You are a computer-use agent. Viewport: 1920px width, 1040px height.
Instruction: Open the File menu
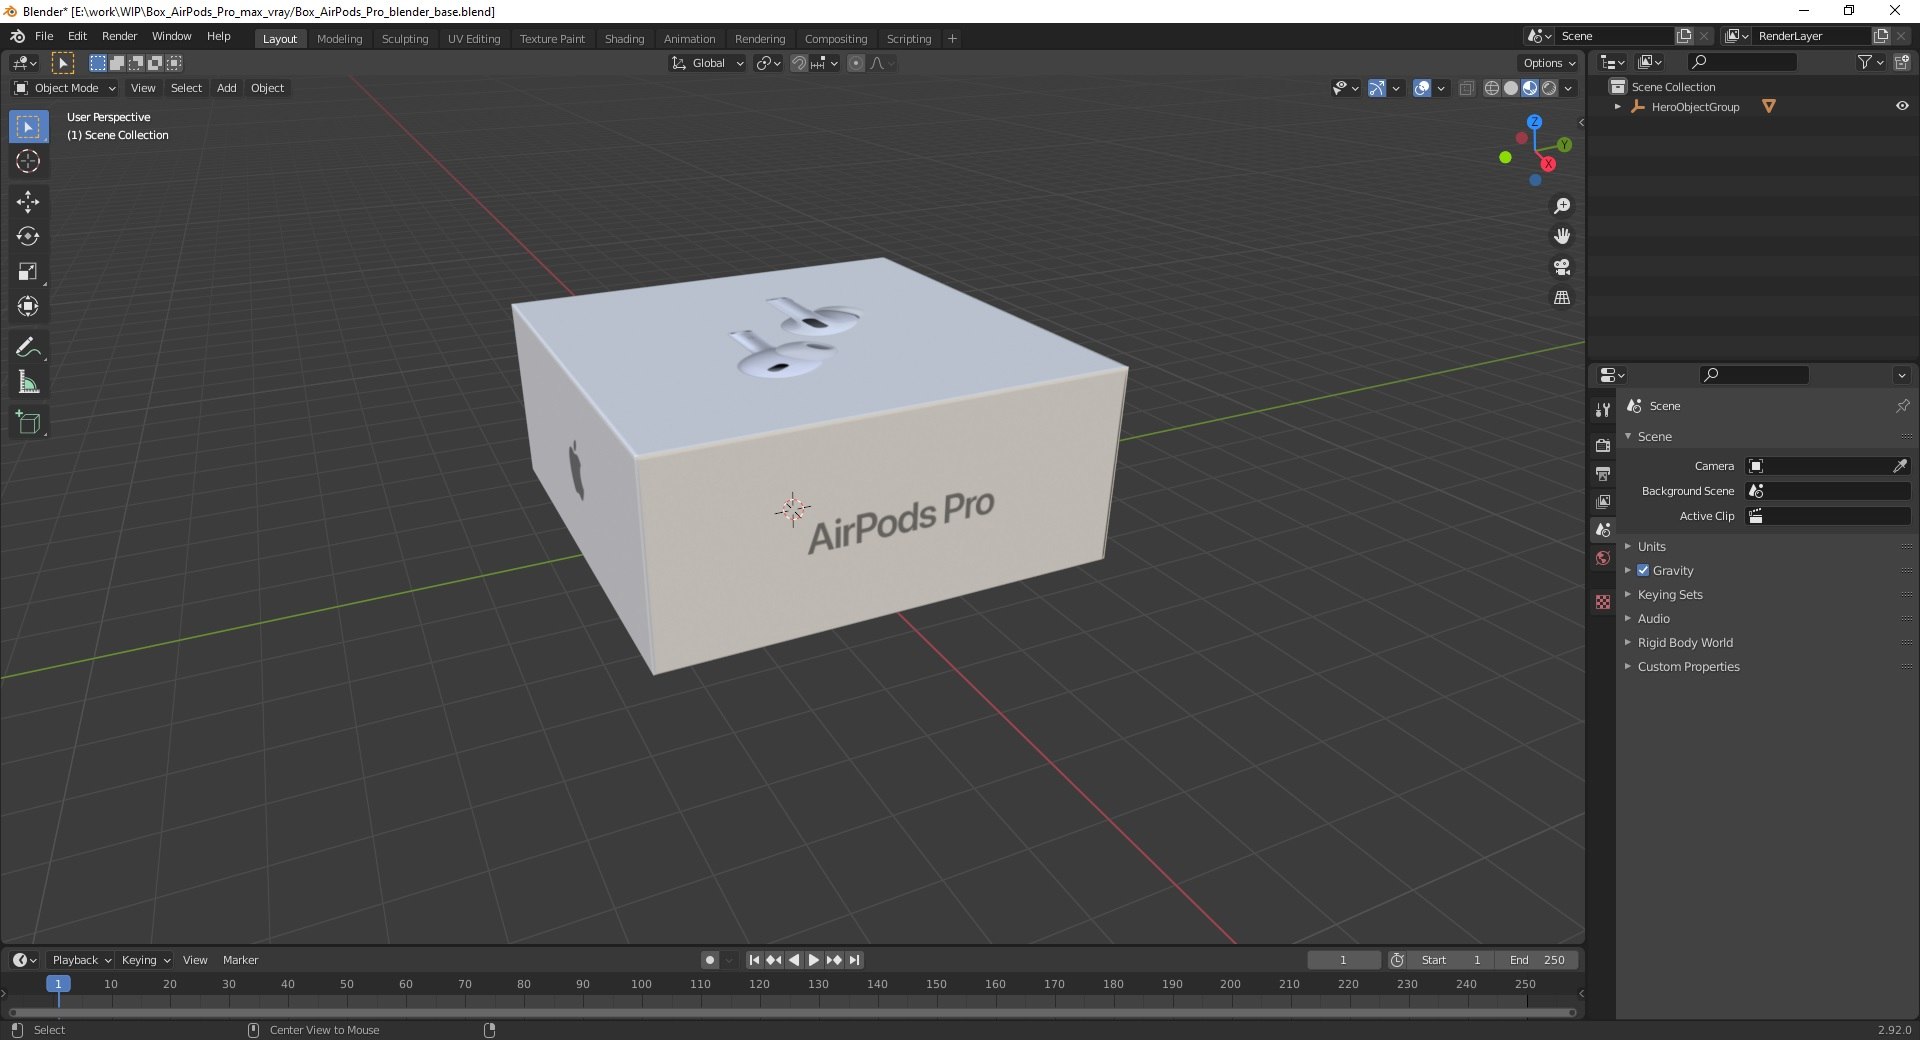tap(44, 36)
